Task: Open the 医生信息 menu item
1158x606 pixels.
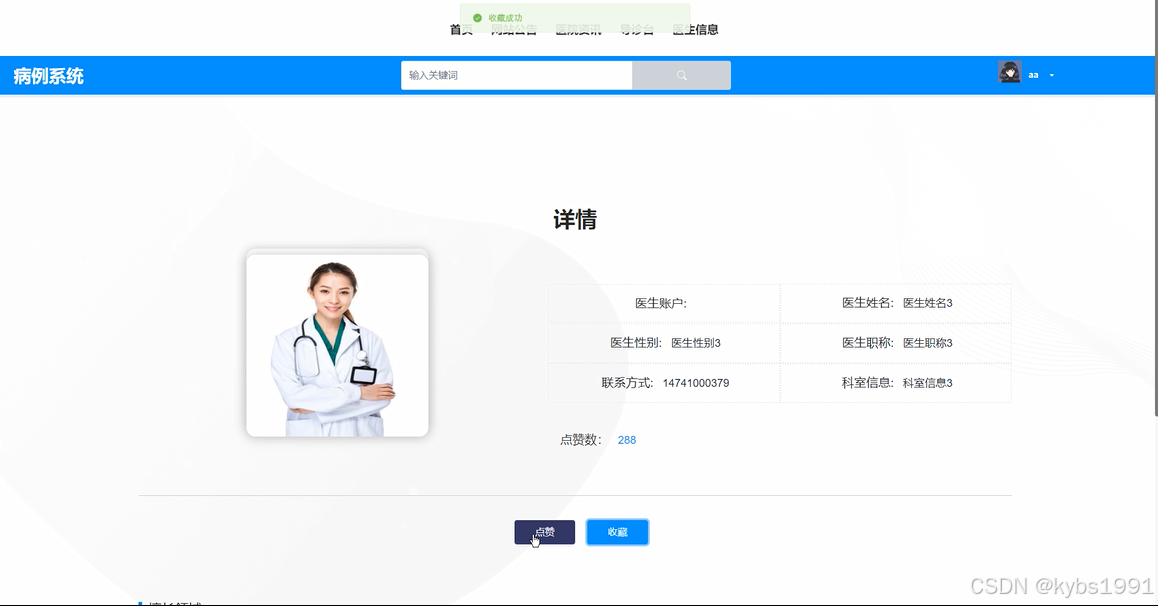Action: pyautogui.click(x=696, y=30)
